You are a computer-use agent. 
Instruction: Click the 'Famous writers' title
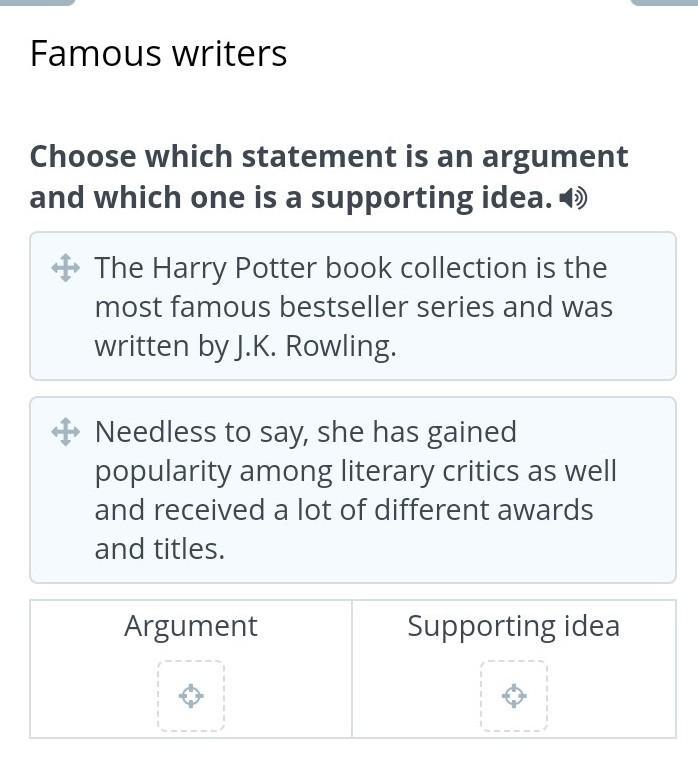click(x=159, y=53)
